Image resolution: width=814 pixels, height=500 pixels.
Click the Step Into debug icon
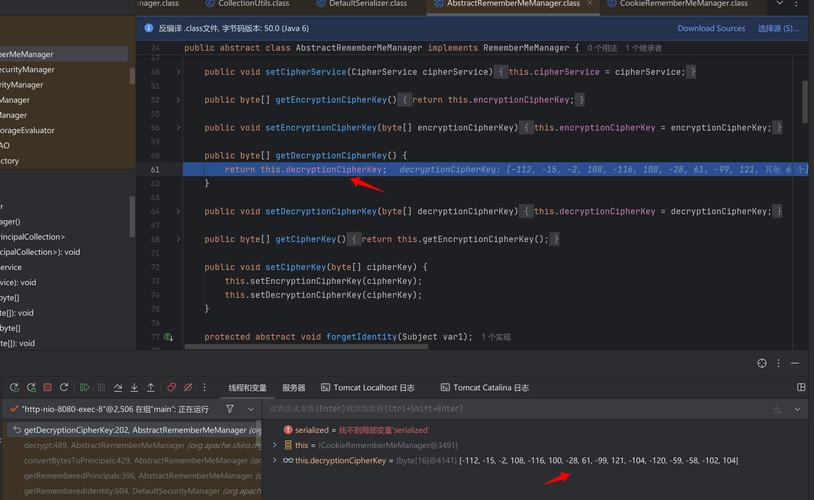[x=134, y=387]
